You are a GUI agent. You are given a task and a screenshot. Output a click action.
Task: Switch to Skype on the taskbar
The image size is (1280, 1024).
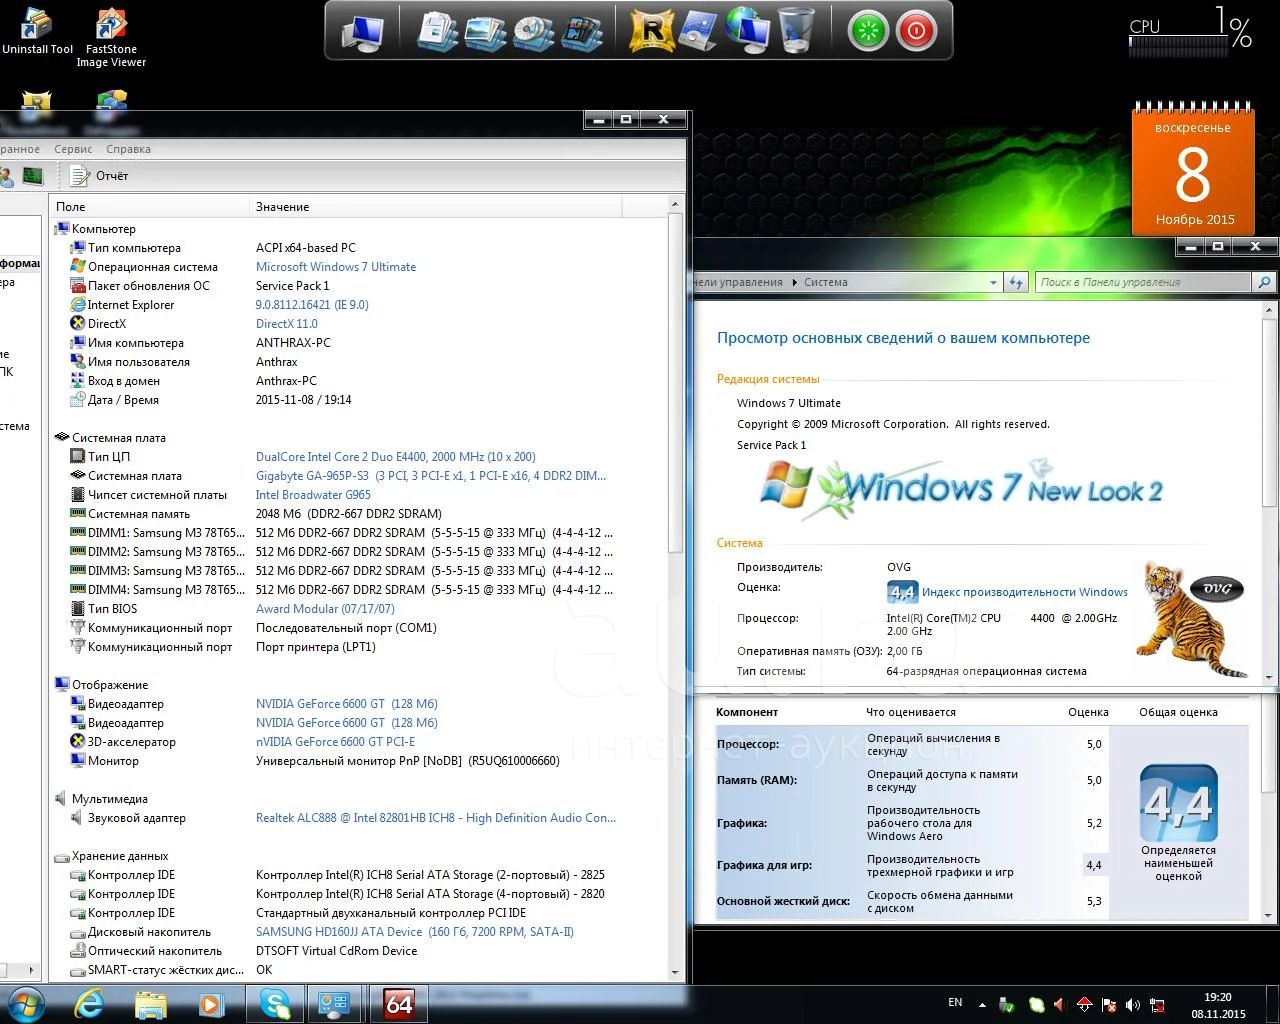click(x=275, y=1003)
